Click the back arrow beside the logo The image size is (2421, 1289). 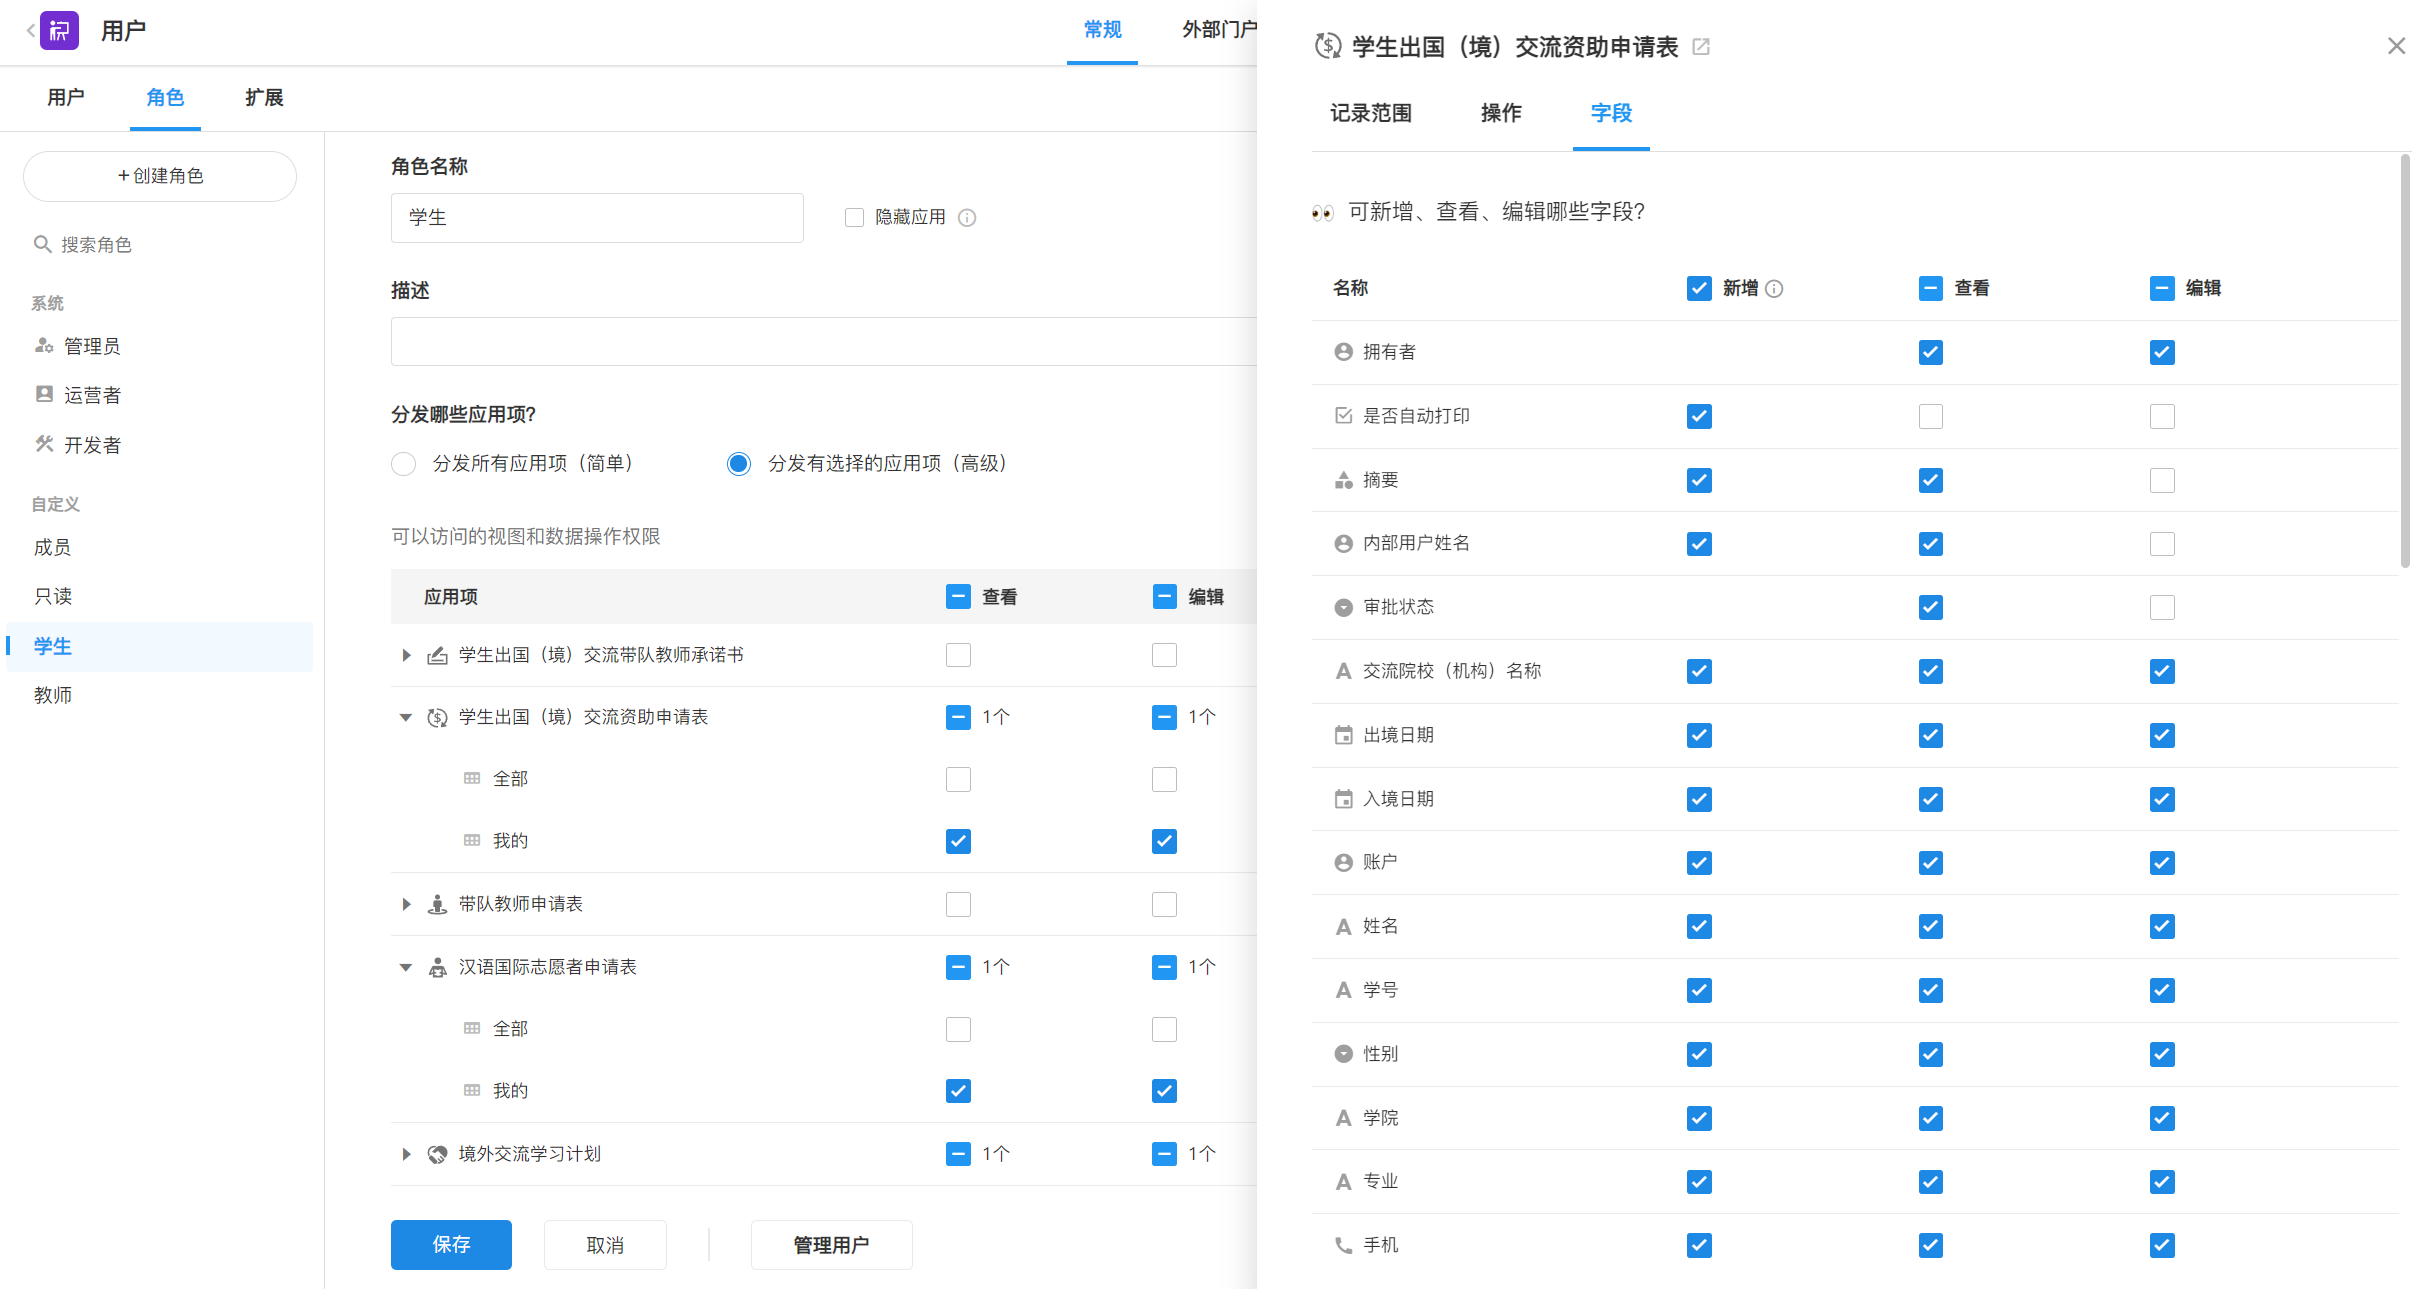point(30,31)
